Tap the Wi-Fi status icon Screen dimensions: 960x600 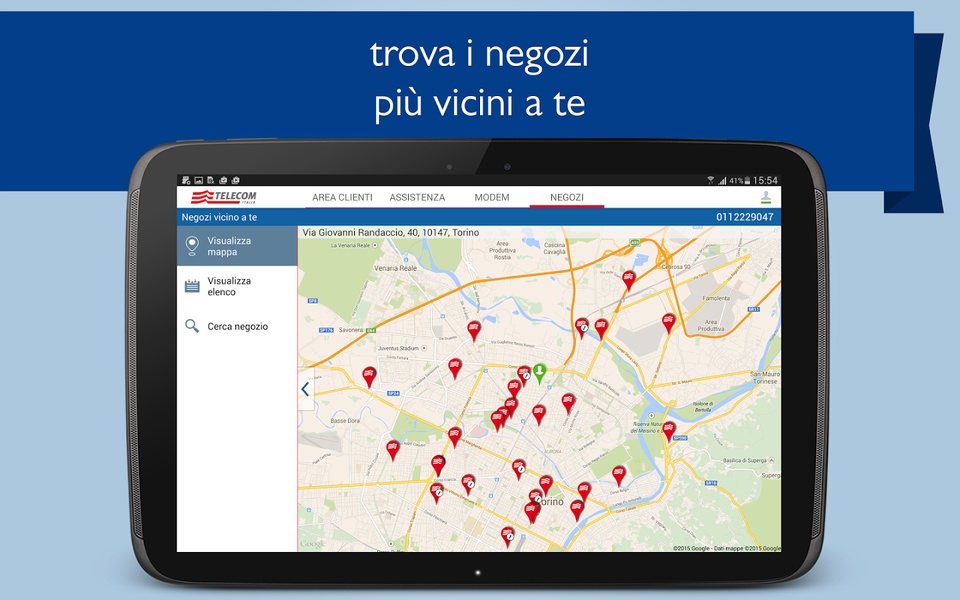(x=710, y=180)
